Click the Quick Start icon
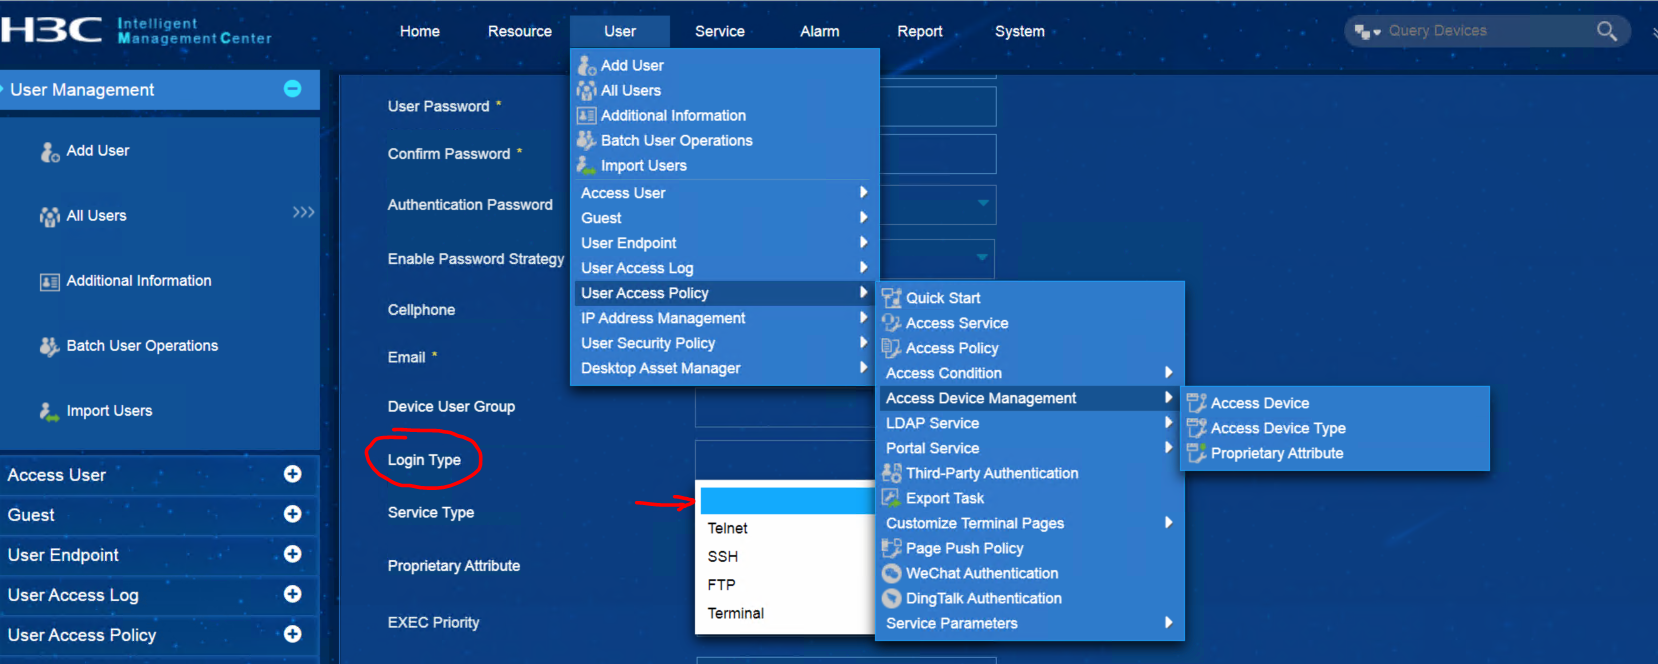Screen dimensions: 1658x664 pyautogui.click(x=892, y=298)
